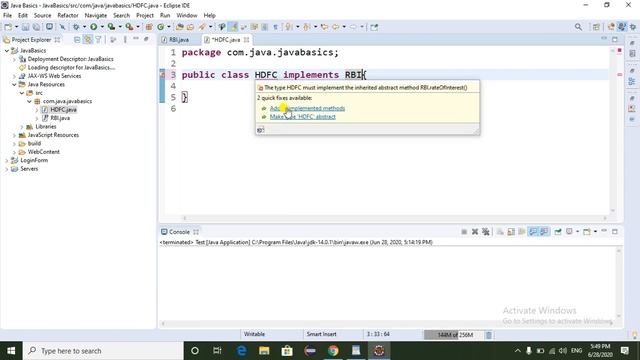Click the Save toolbar icon
The height and width of the screenshot is (360, 640).
point(25,27)
